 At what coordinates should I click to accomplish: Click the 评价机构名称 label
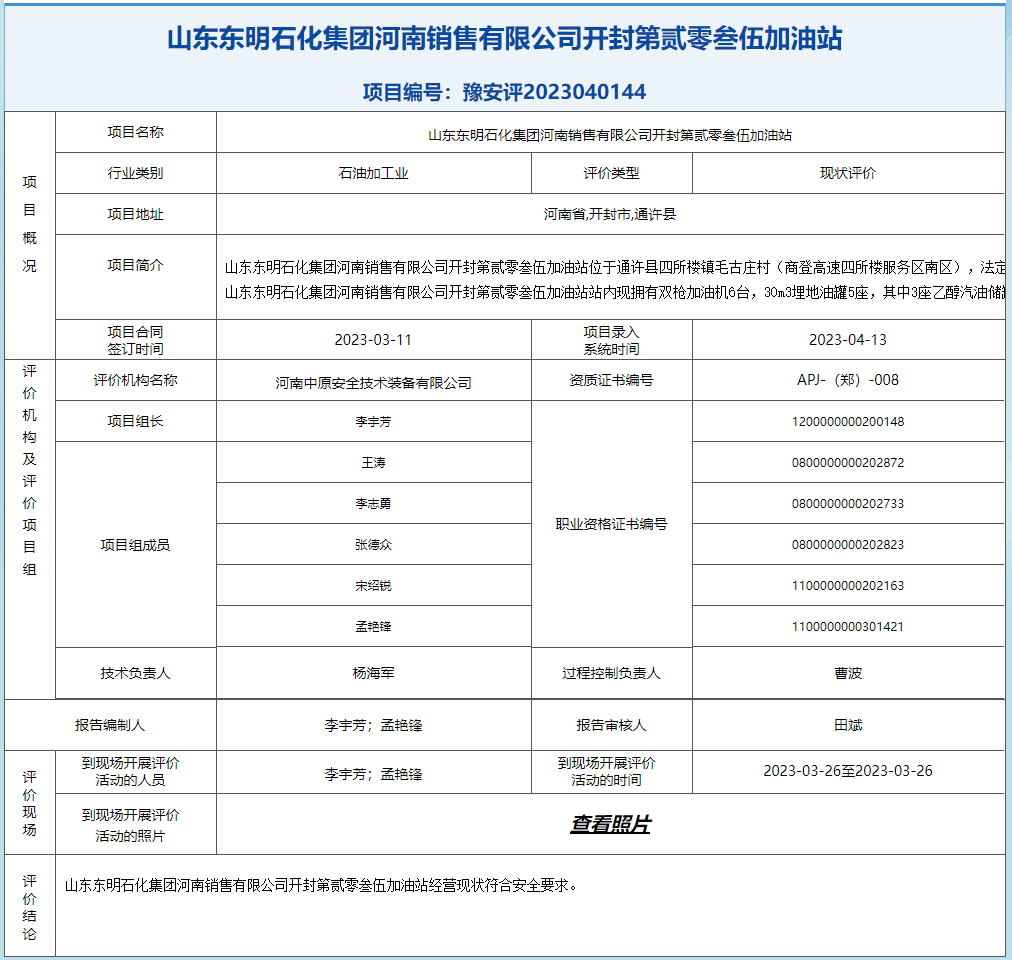[136, 380]
